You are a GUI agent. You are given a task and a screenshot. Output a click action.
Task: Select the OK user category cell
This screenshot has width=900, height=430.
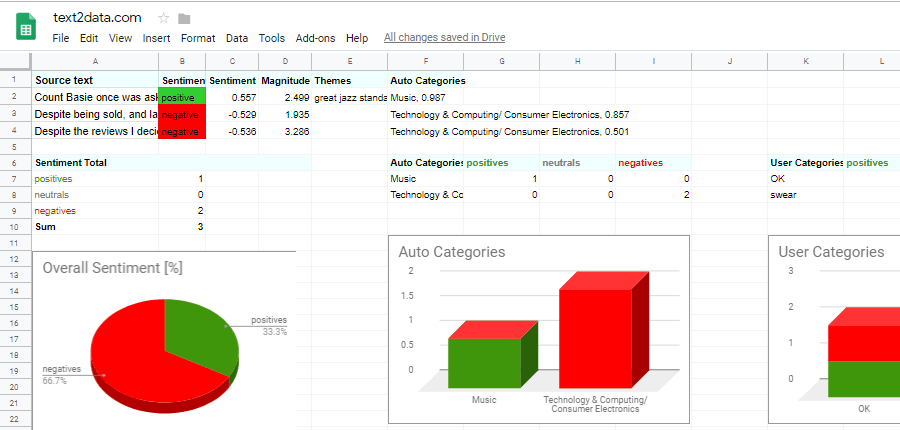coord(806,179)
